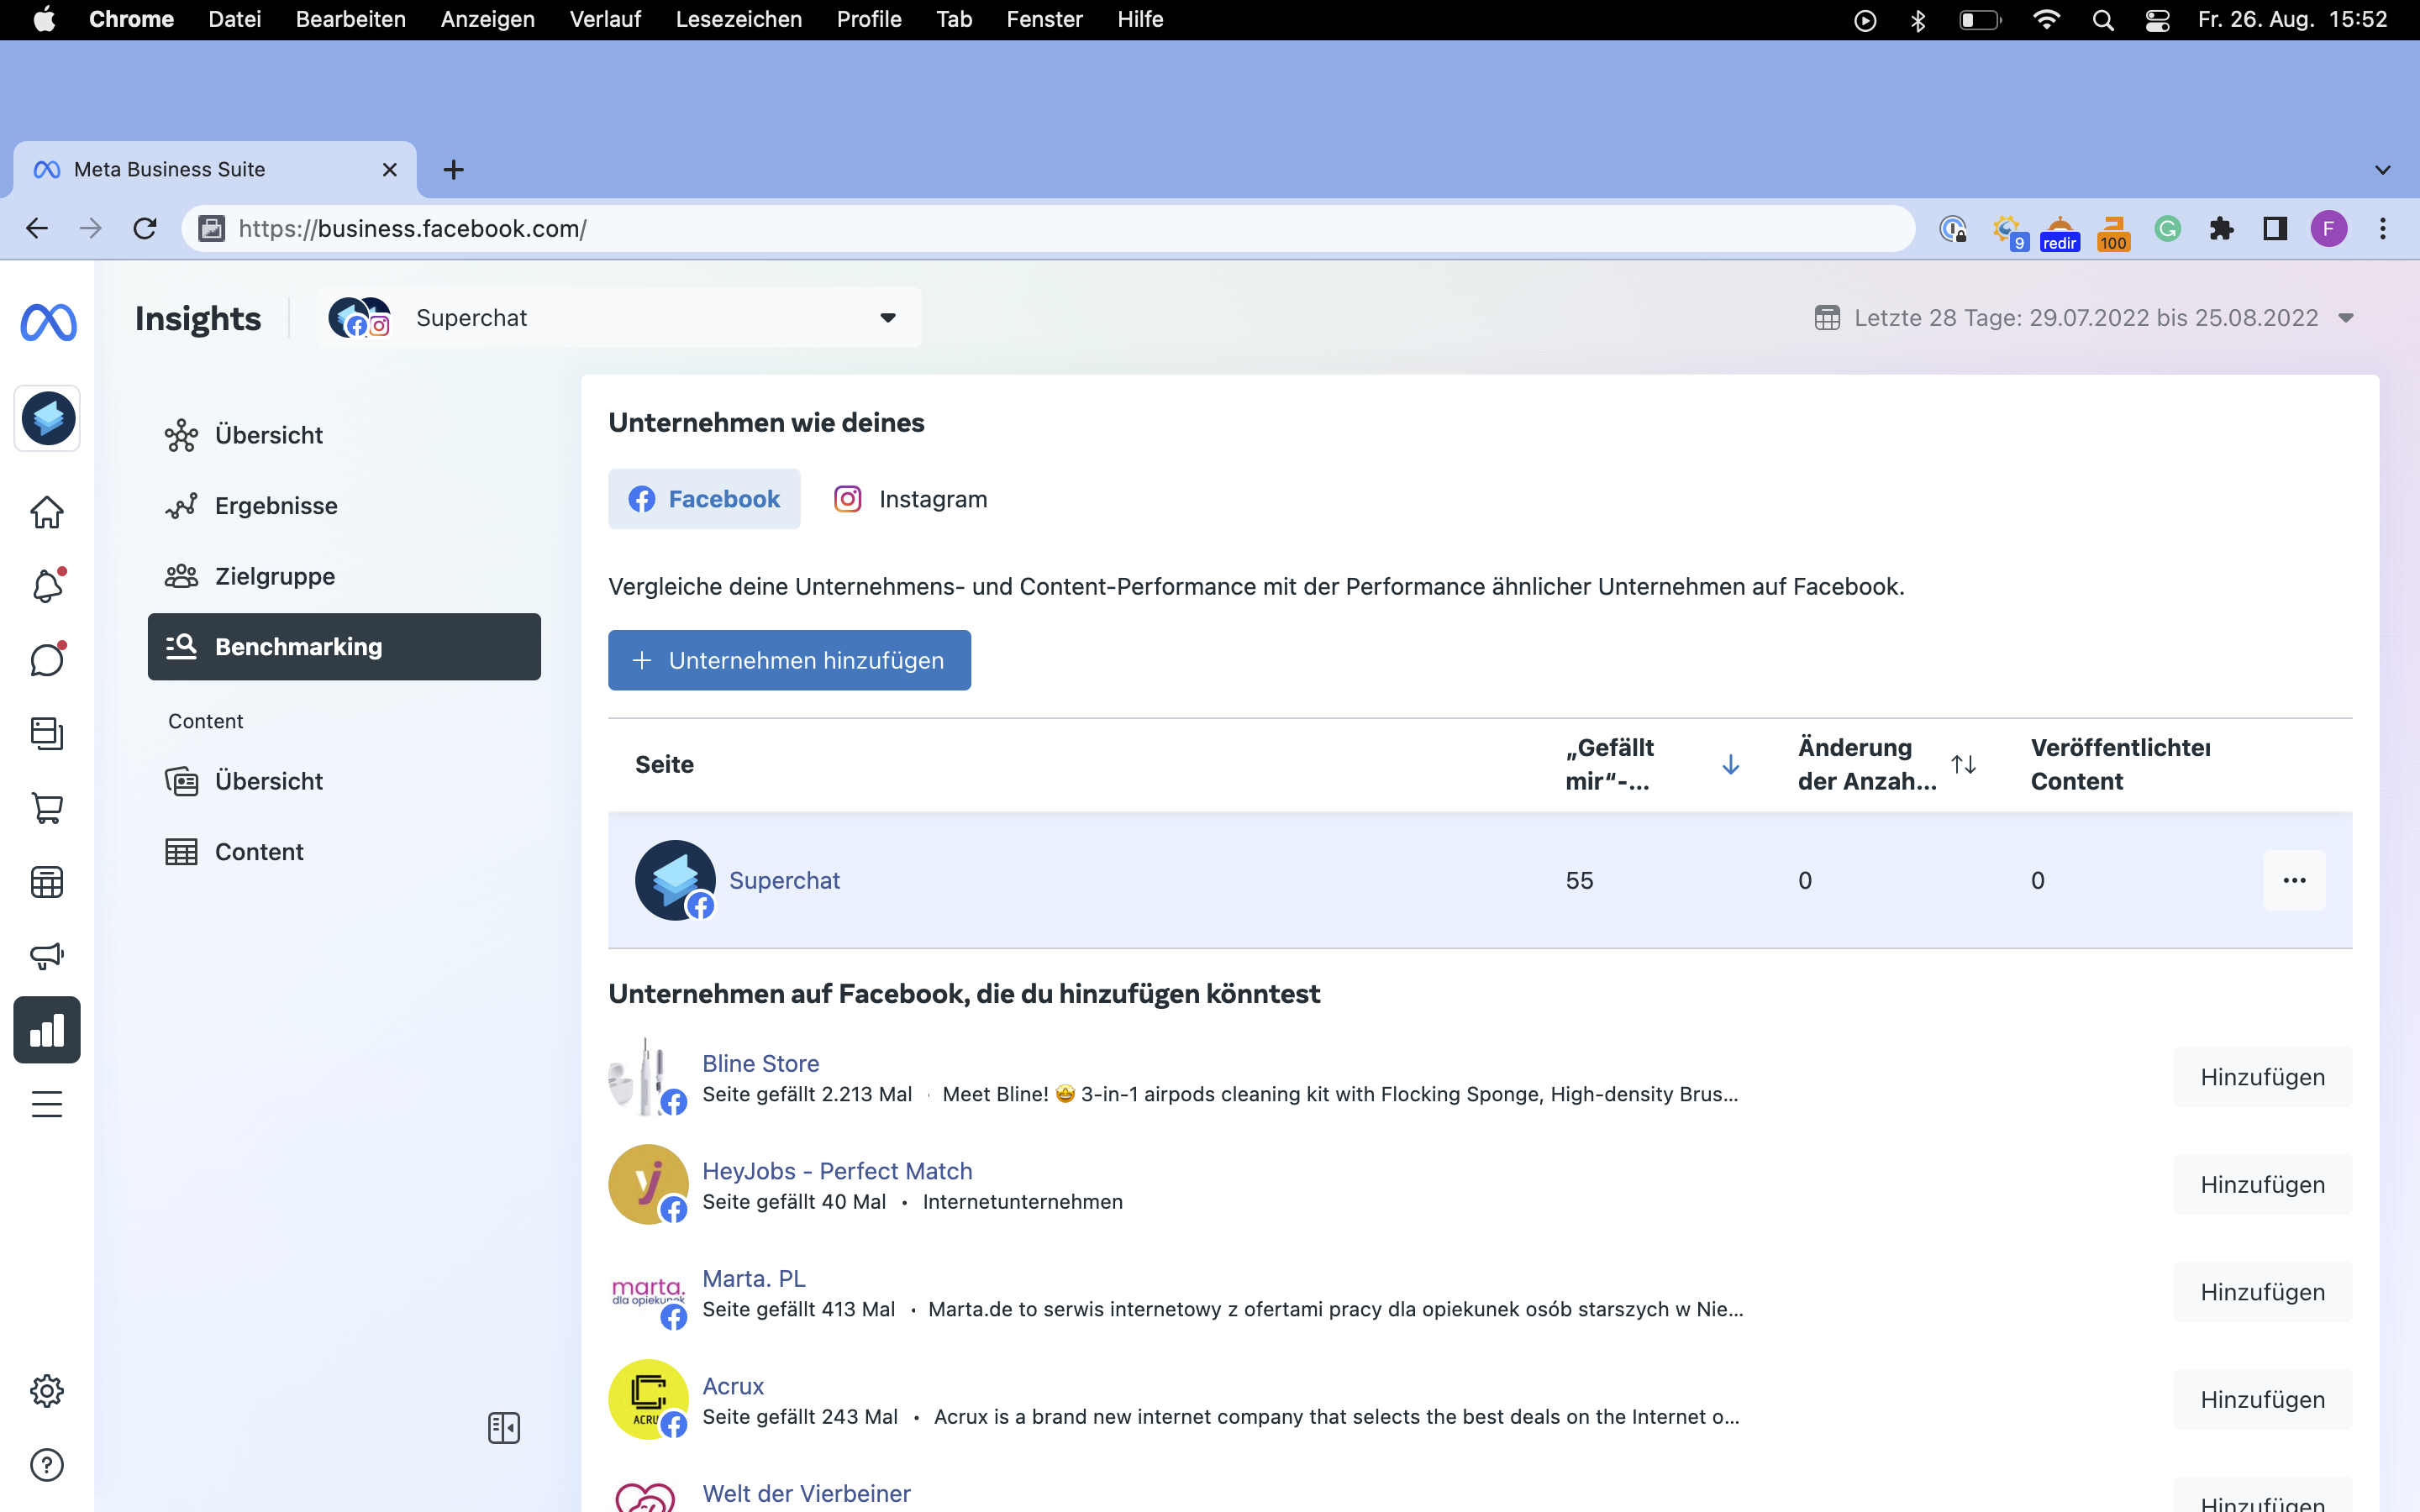Add Bline Store via Hinzufügen button
Screen dimensions: 2420x1512
click(x=2262, y=1077)
